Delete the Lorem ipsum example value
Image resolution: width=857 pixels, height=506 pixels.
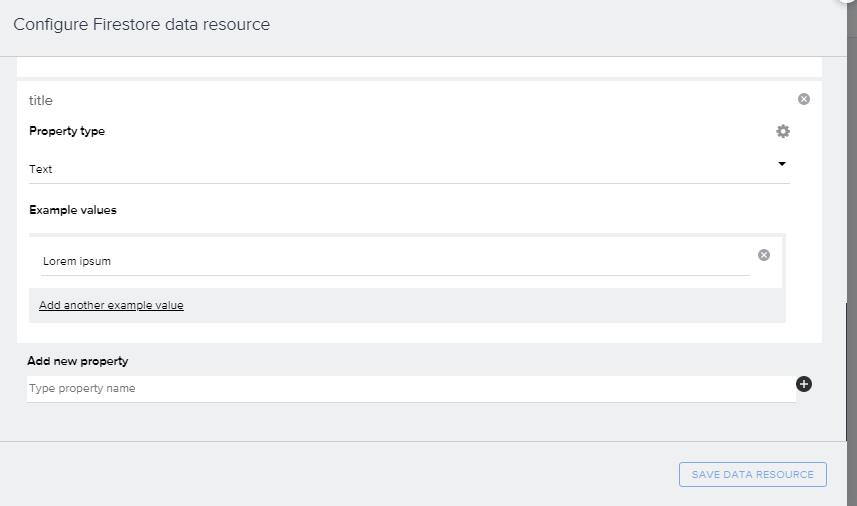[x=764, y=255]
